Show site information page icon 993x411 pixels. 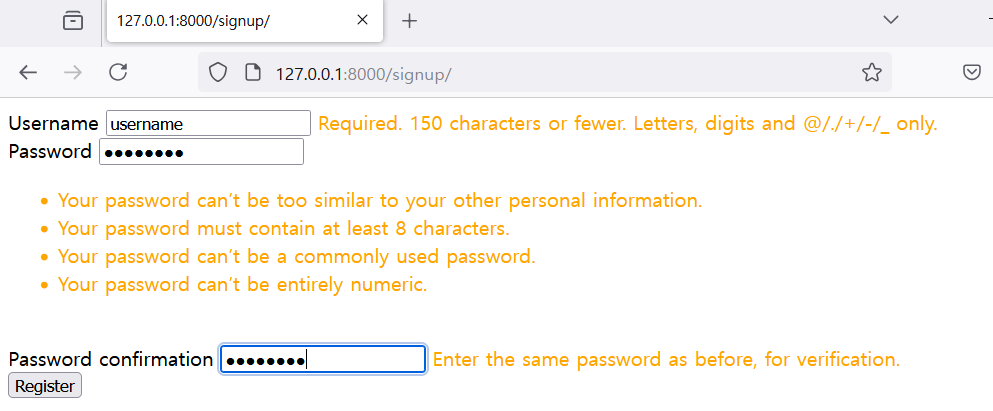[x=253, y=72]
